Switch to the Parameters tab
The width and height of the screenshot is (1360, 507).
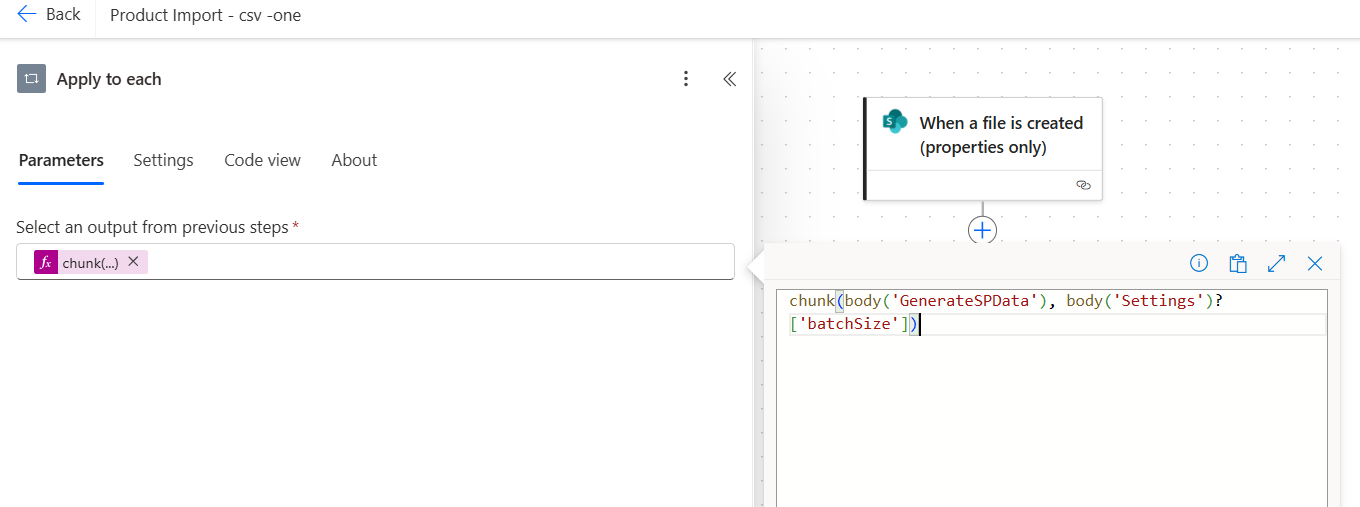click(x=61, y=160)
